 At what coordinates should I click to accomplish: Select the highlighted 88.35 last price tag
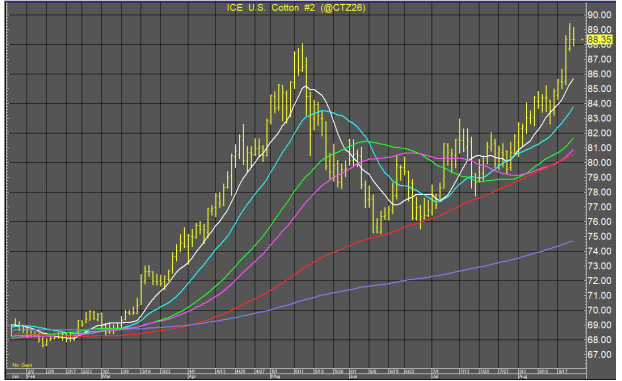(599, 40)
